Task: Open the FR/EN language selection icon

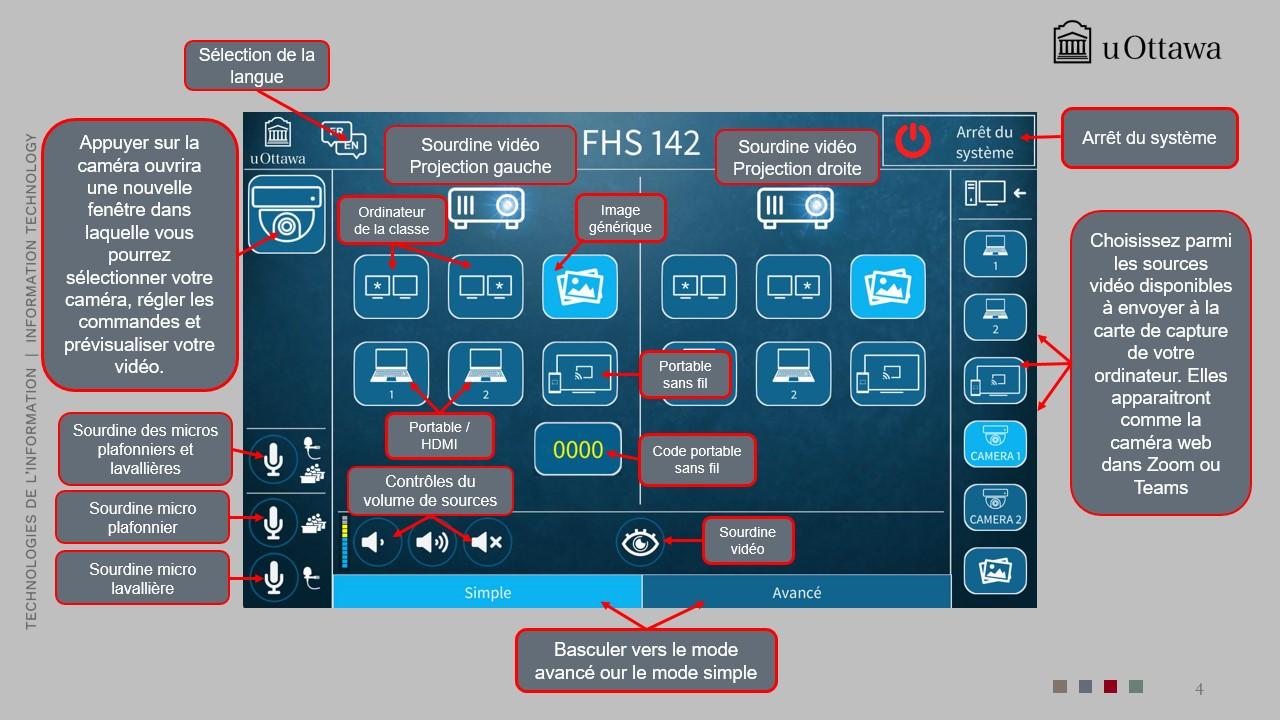Action: pyautogui.click(x=342, y=141)
